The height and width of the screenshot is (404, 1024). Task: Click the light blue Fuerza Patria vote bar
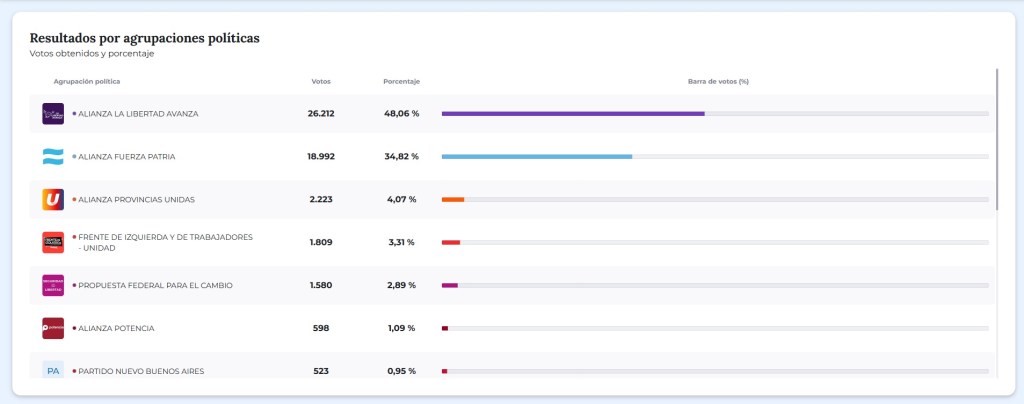537,157
